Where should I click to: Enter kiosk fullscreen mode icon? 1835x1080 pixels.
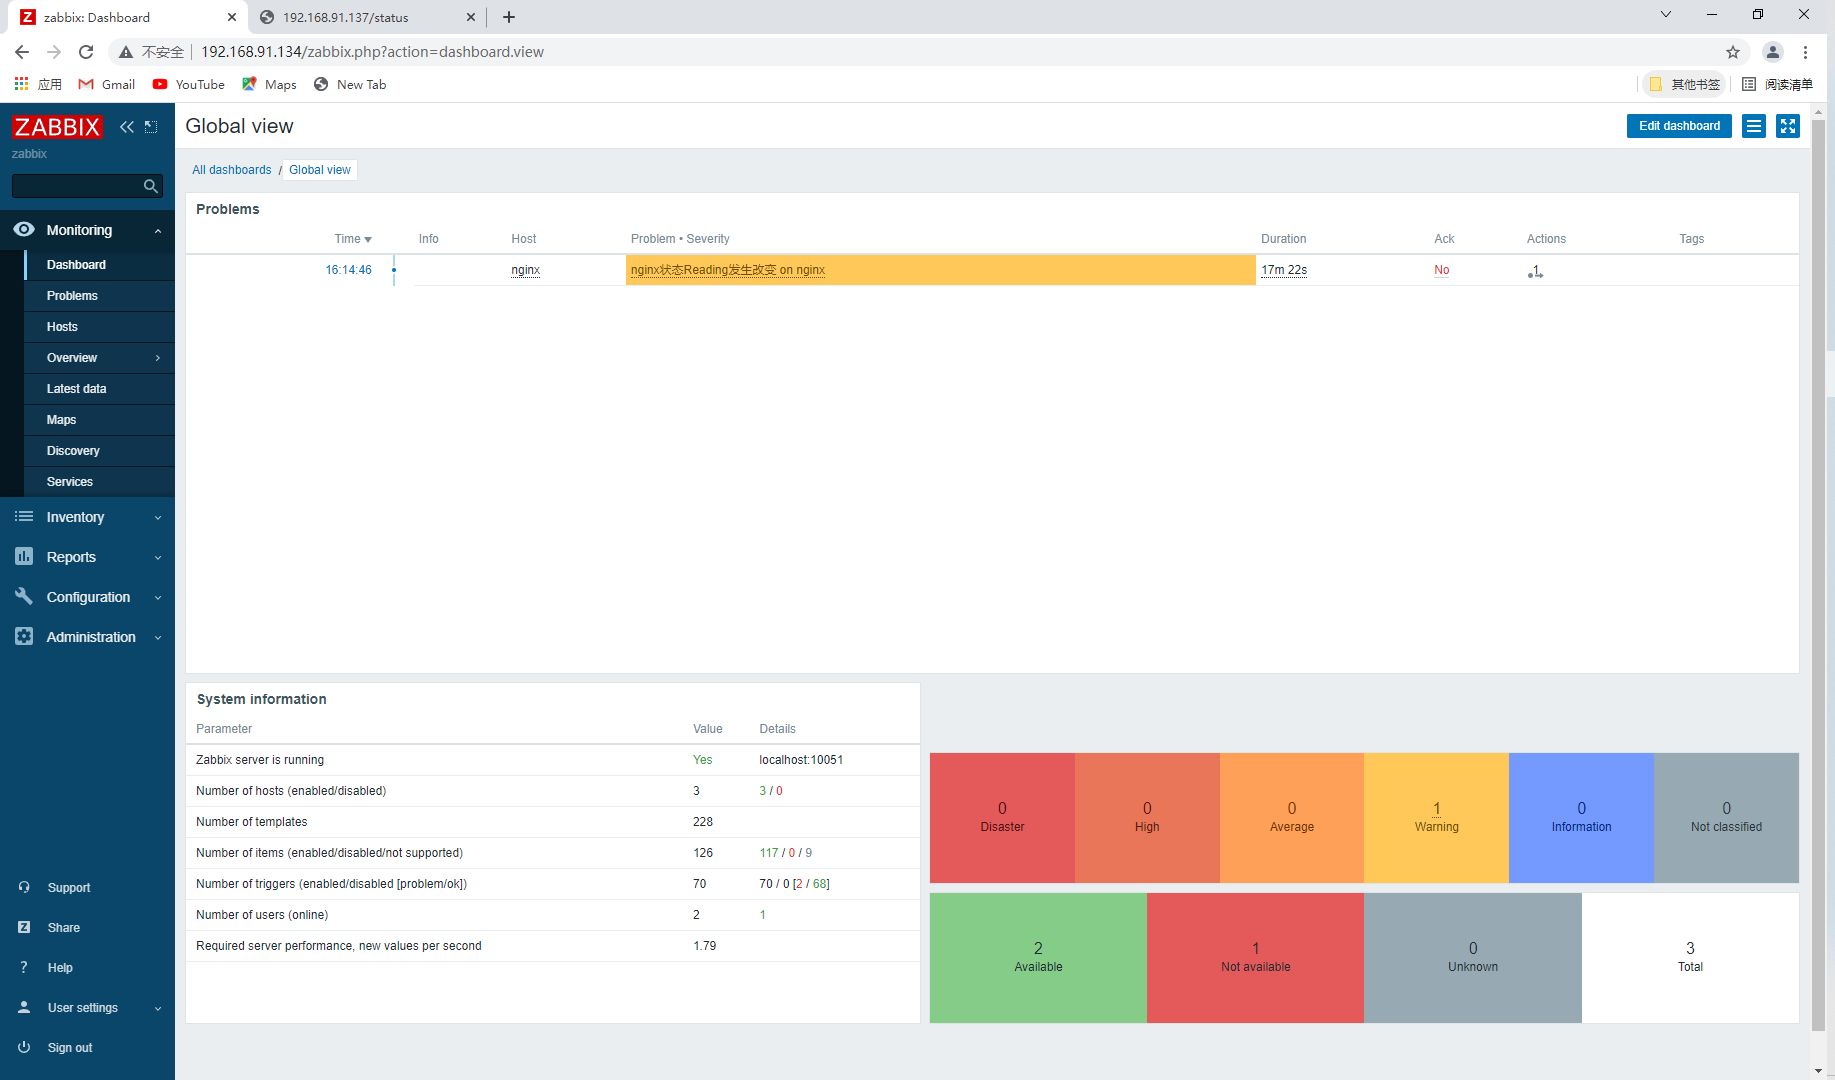click(1788, 126)
